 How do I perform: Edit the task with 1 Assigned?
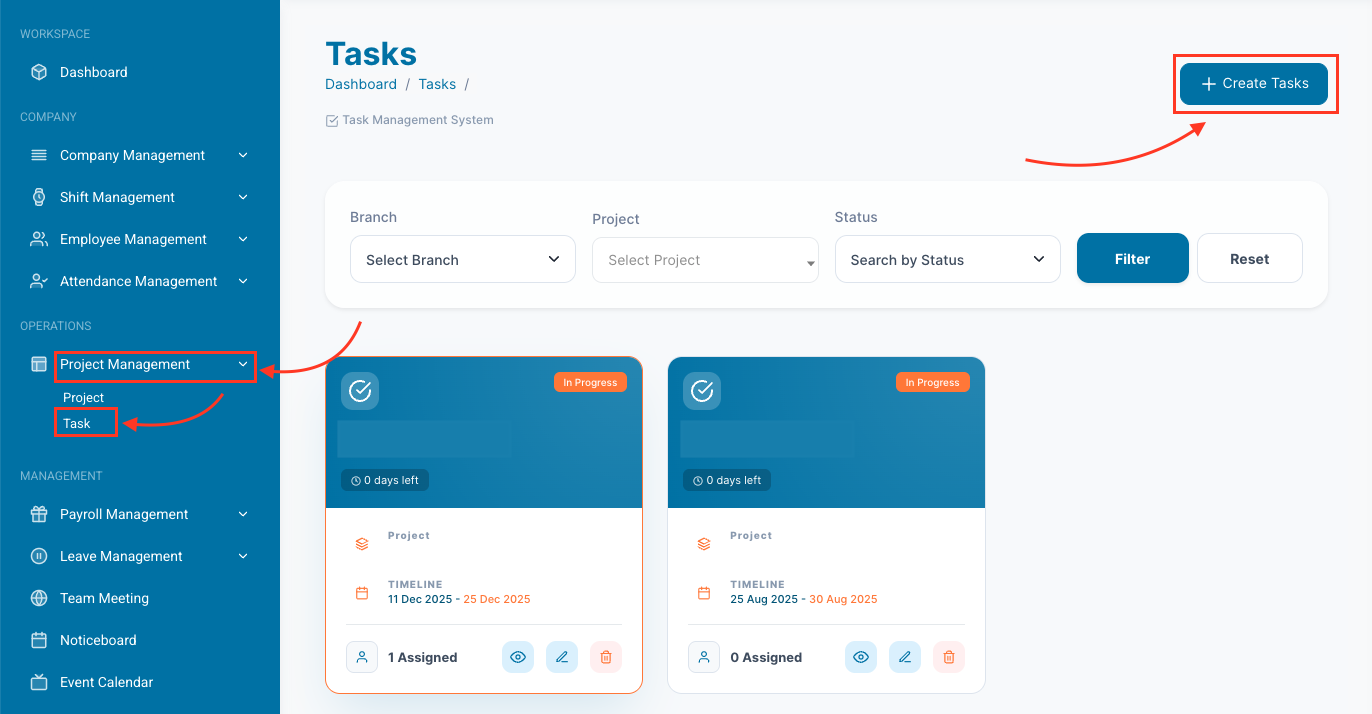[x=562, y=657]
